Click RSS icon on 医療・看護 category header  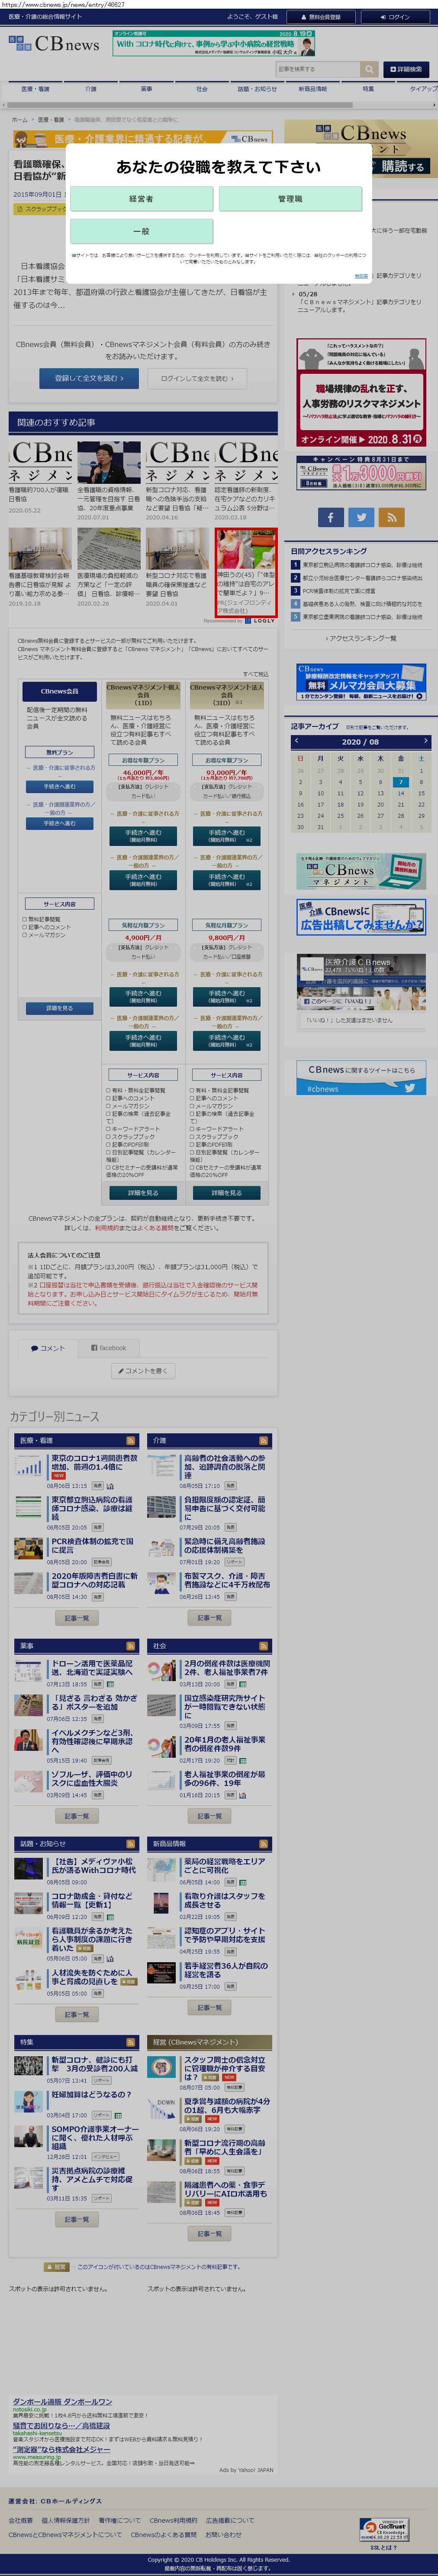(x=131, y=1441)
